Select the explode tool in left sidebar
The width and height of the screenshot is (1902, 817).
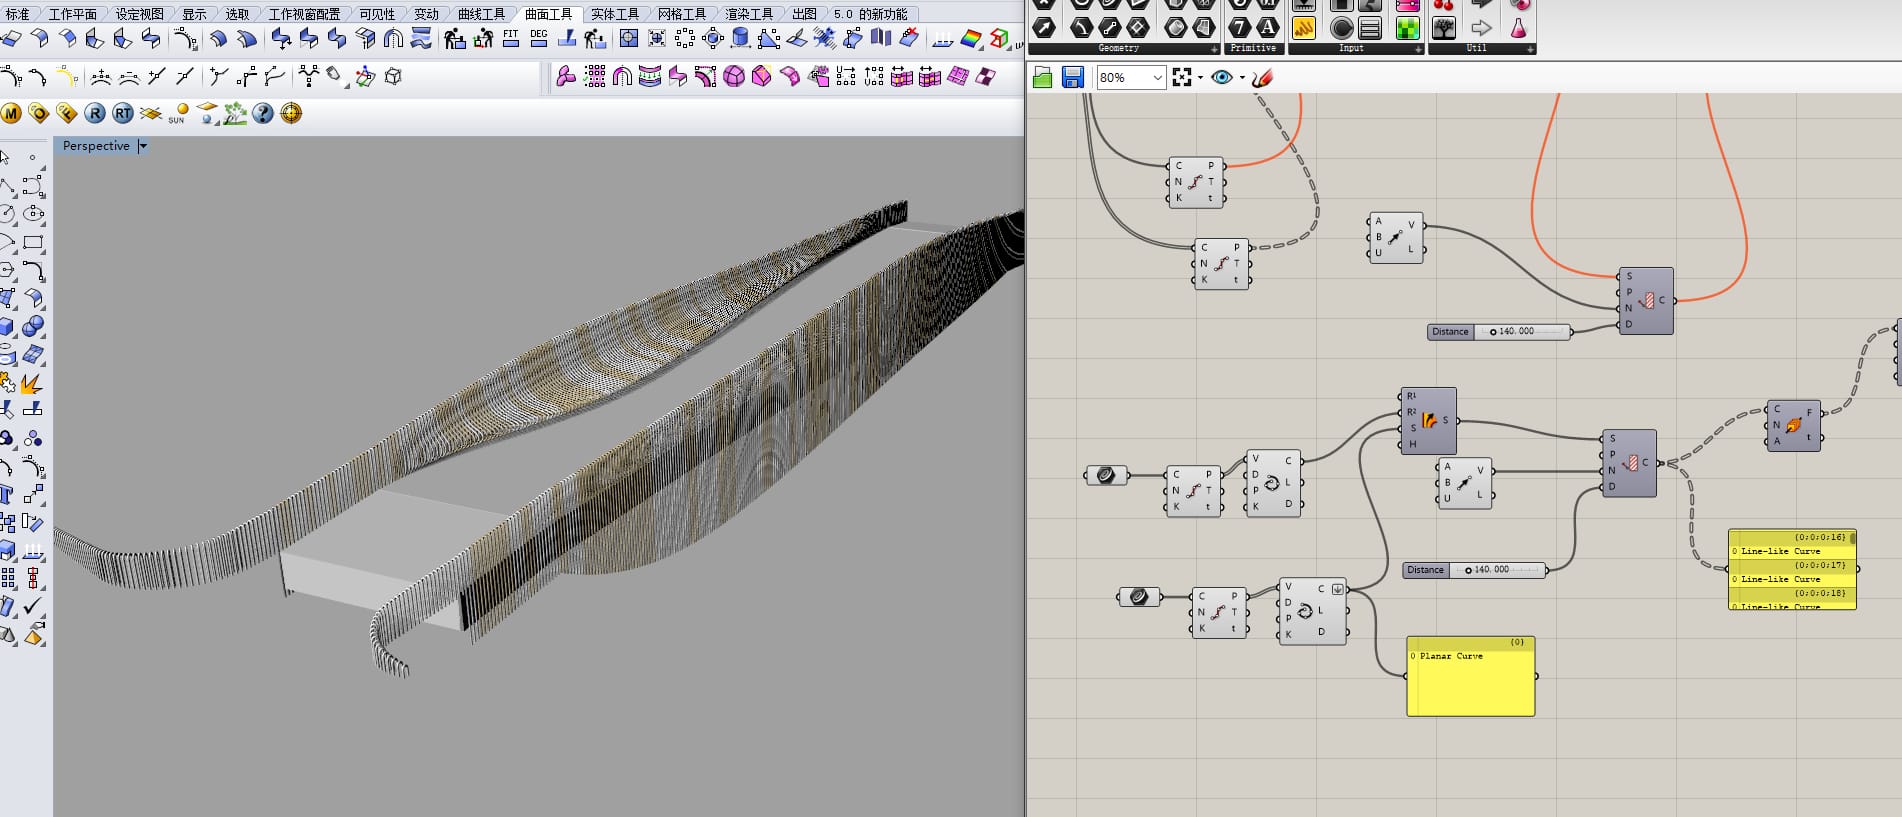point(32,383)
